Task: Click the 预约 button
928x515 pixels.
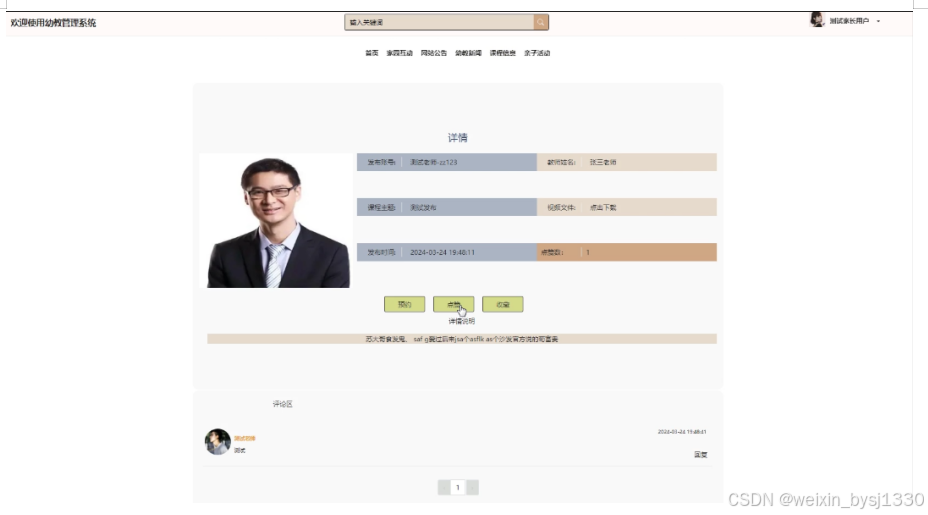Action: 404,304
